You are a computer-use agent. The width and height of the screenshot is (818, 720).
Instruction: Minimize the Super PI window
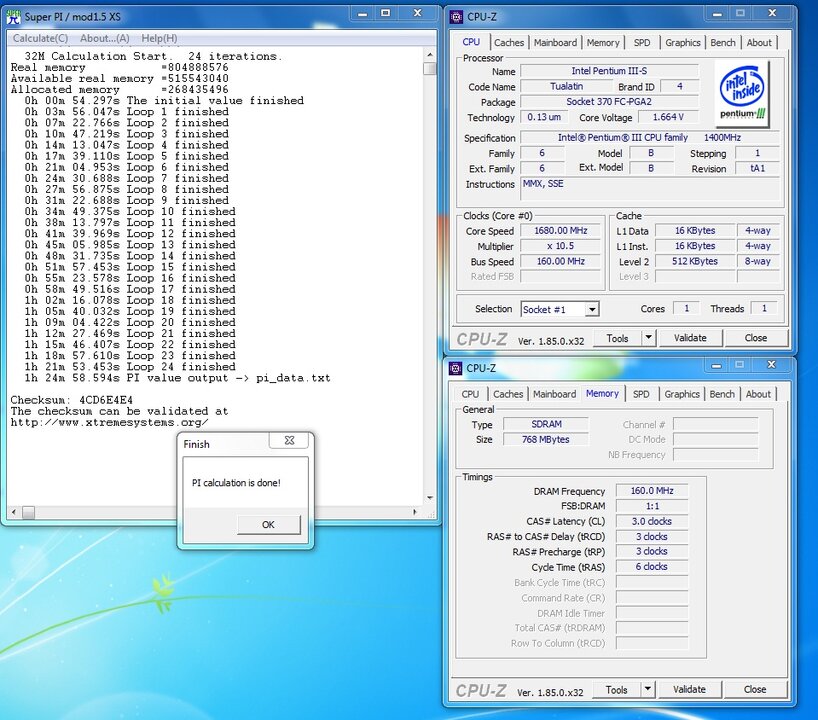(363, 13)
